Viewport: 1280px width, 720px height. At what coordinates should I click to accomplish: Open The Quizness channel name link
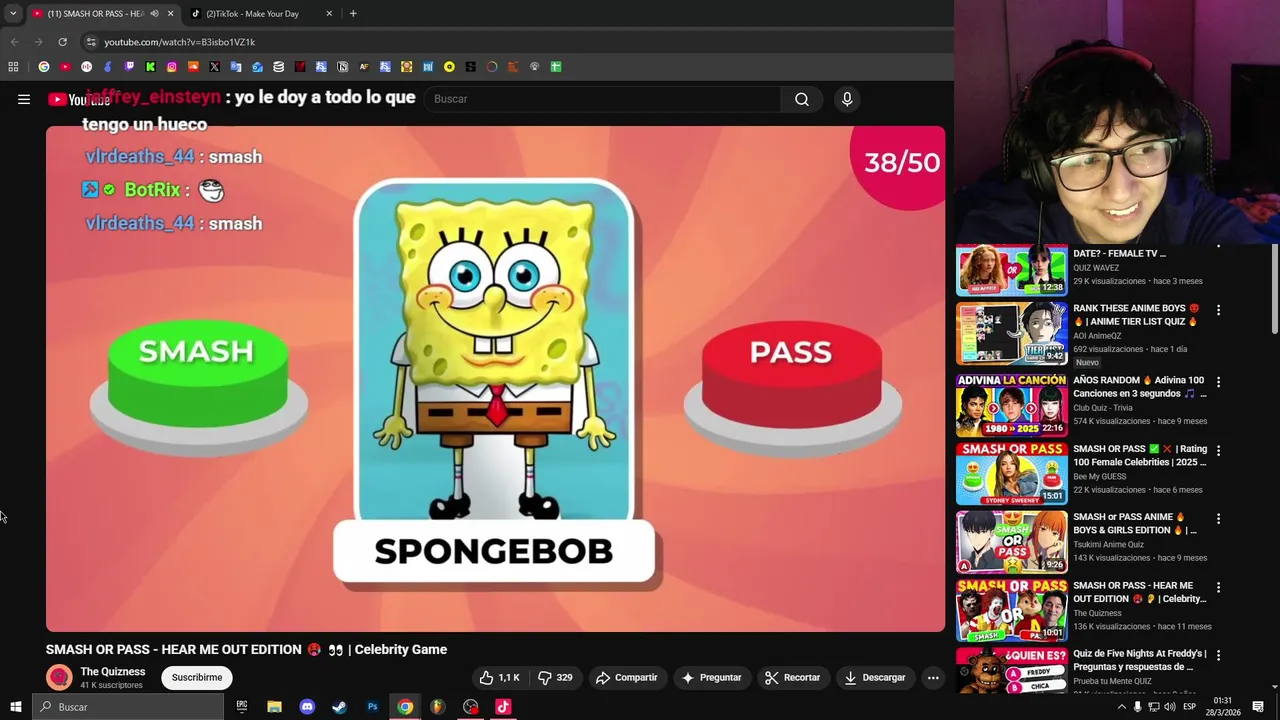point(113,672)
